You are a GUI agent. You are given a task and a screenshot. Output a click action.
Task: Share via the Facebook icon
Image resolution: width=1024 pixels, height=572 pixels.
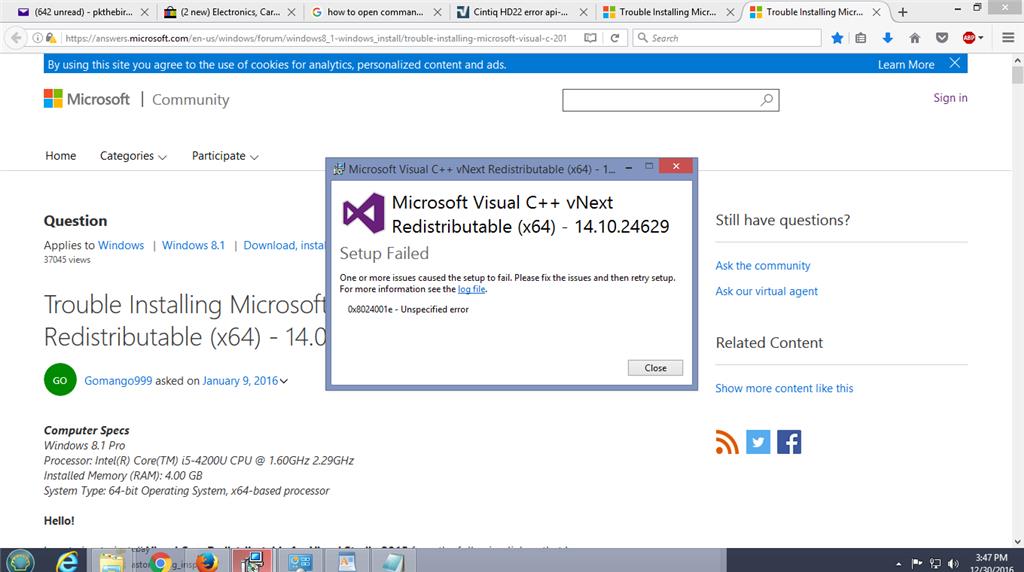tap(789, 442)
